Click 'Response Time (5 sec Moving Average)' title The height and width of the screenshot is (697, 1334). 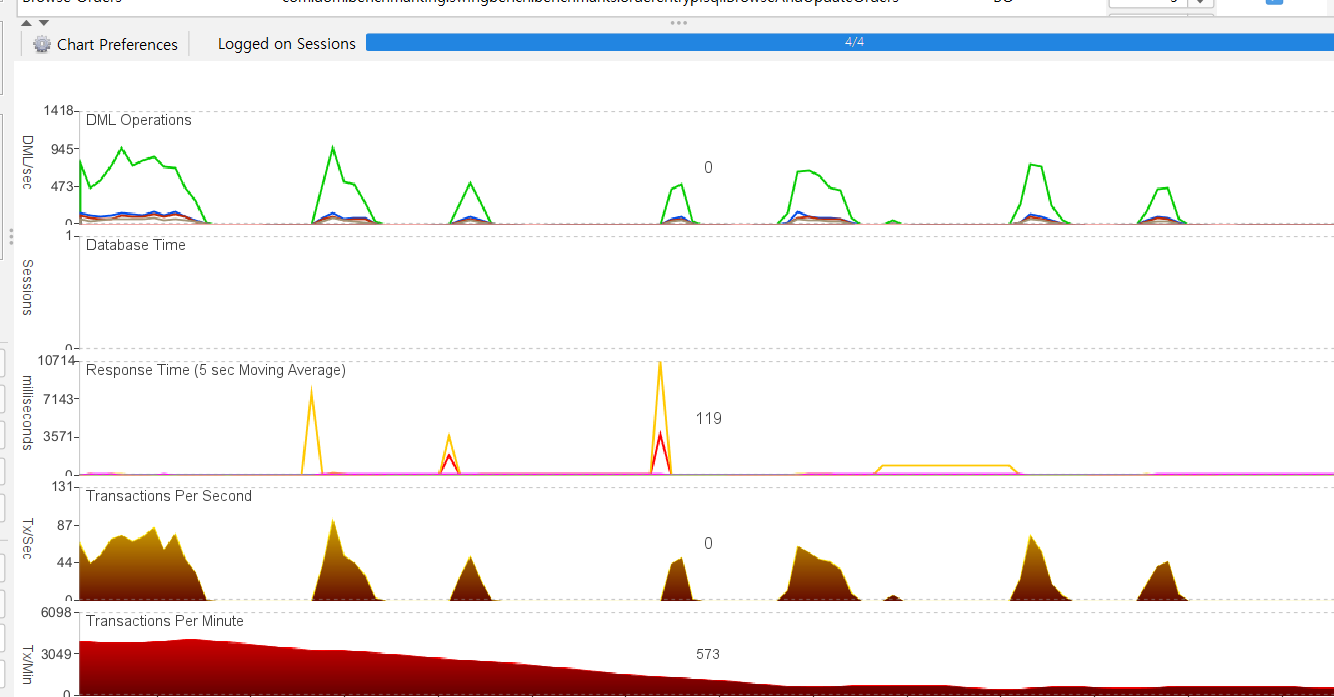tap(216, 370)
